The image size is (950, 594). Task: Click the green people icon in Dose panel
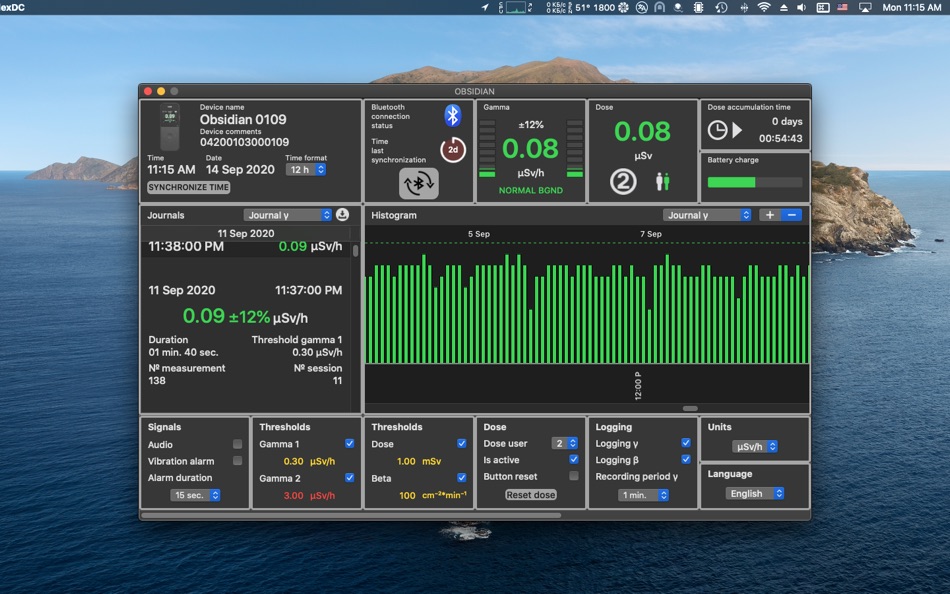[662, 182]
